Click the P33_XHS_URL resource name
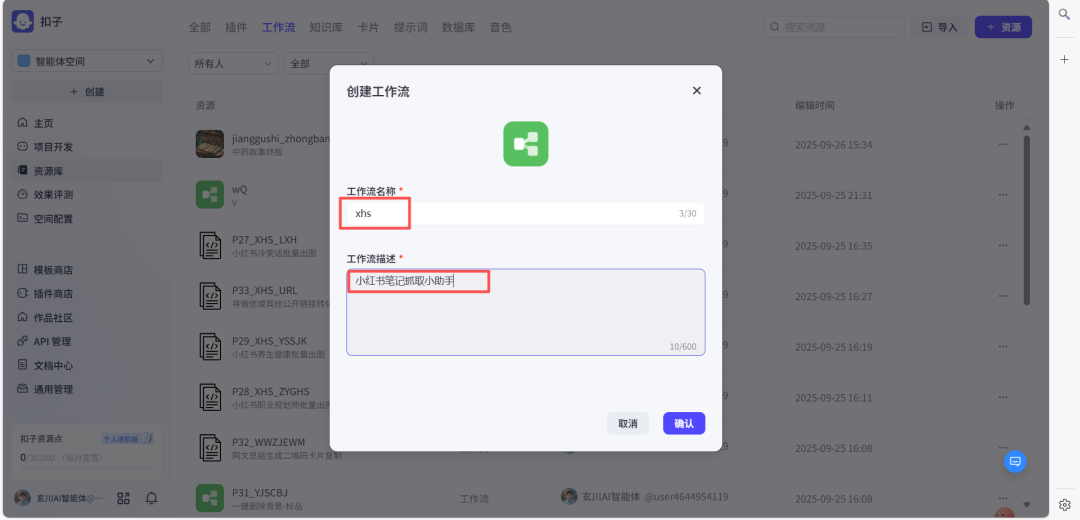 point(264,291)
